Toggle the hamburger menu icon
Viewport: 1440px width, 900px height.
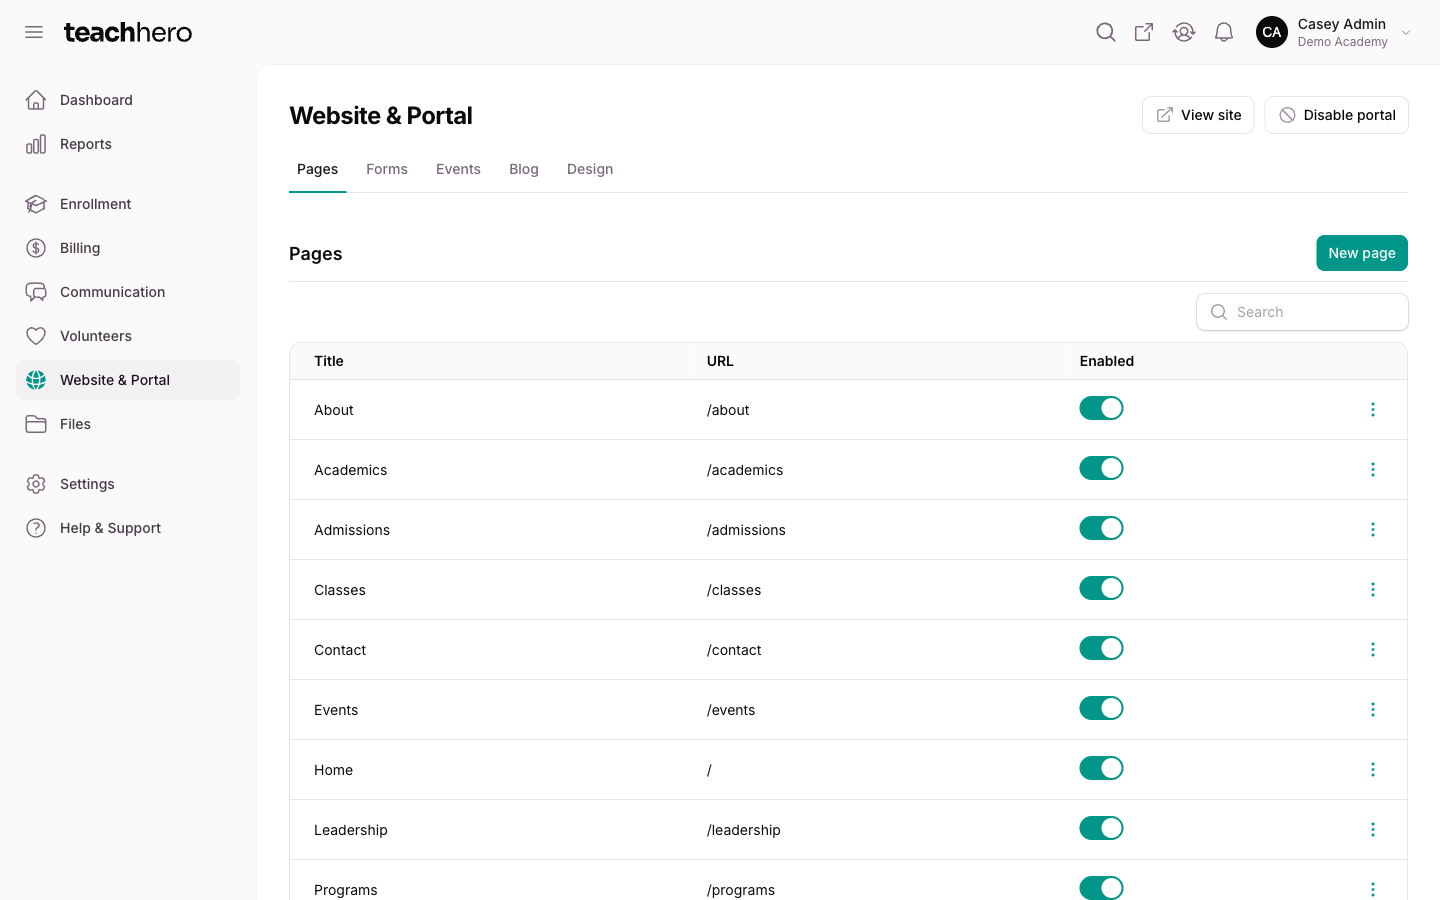34,32
